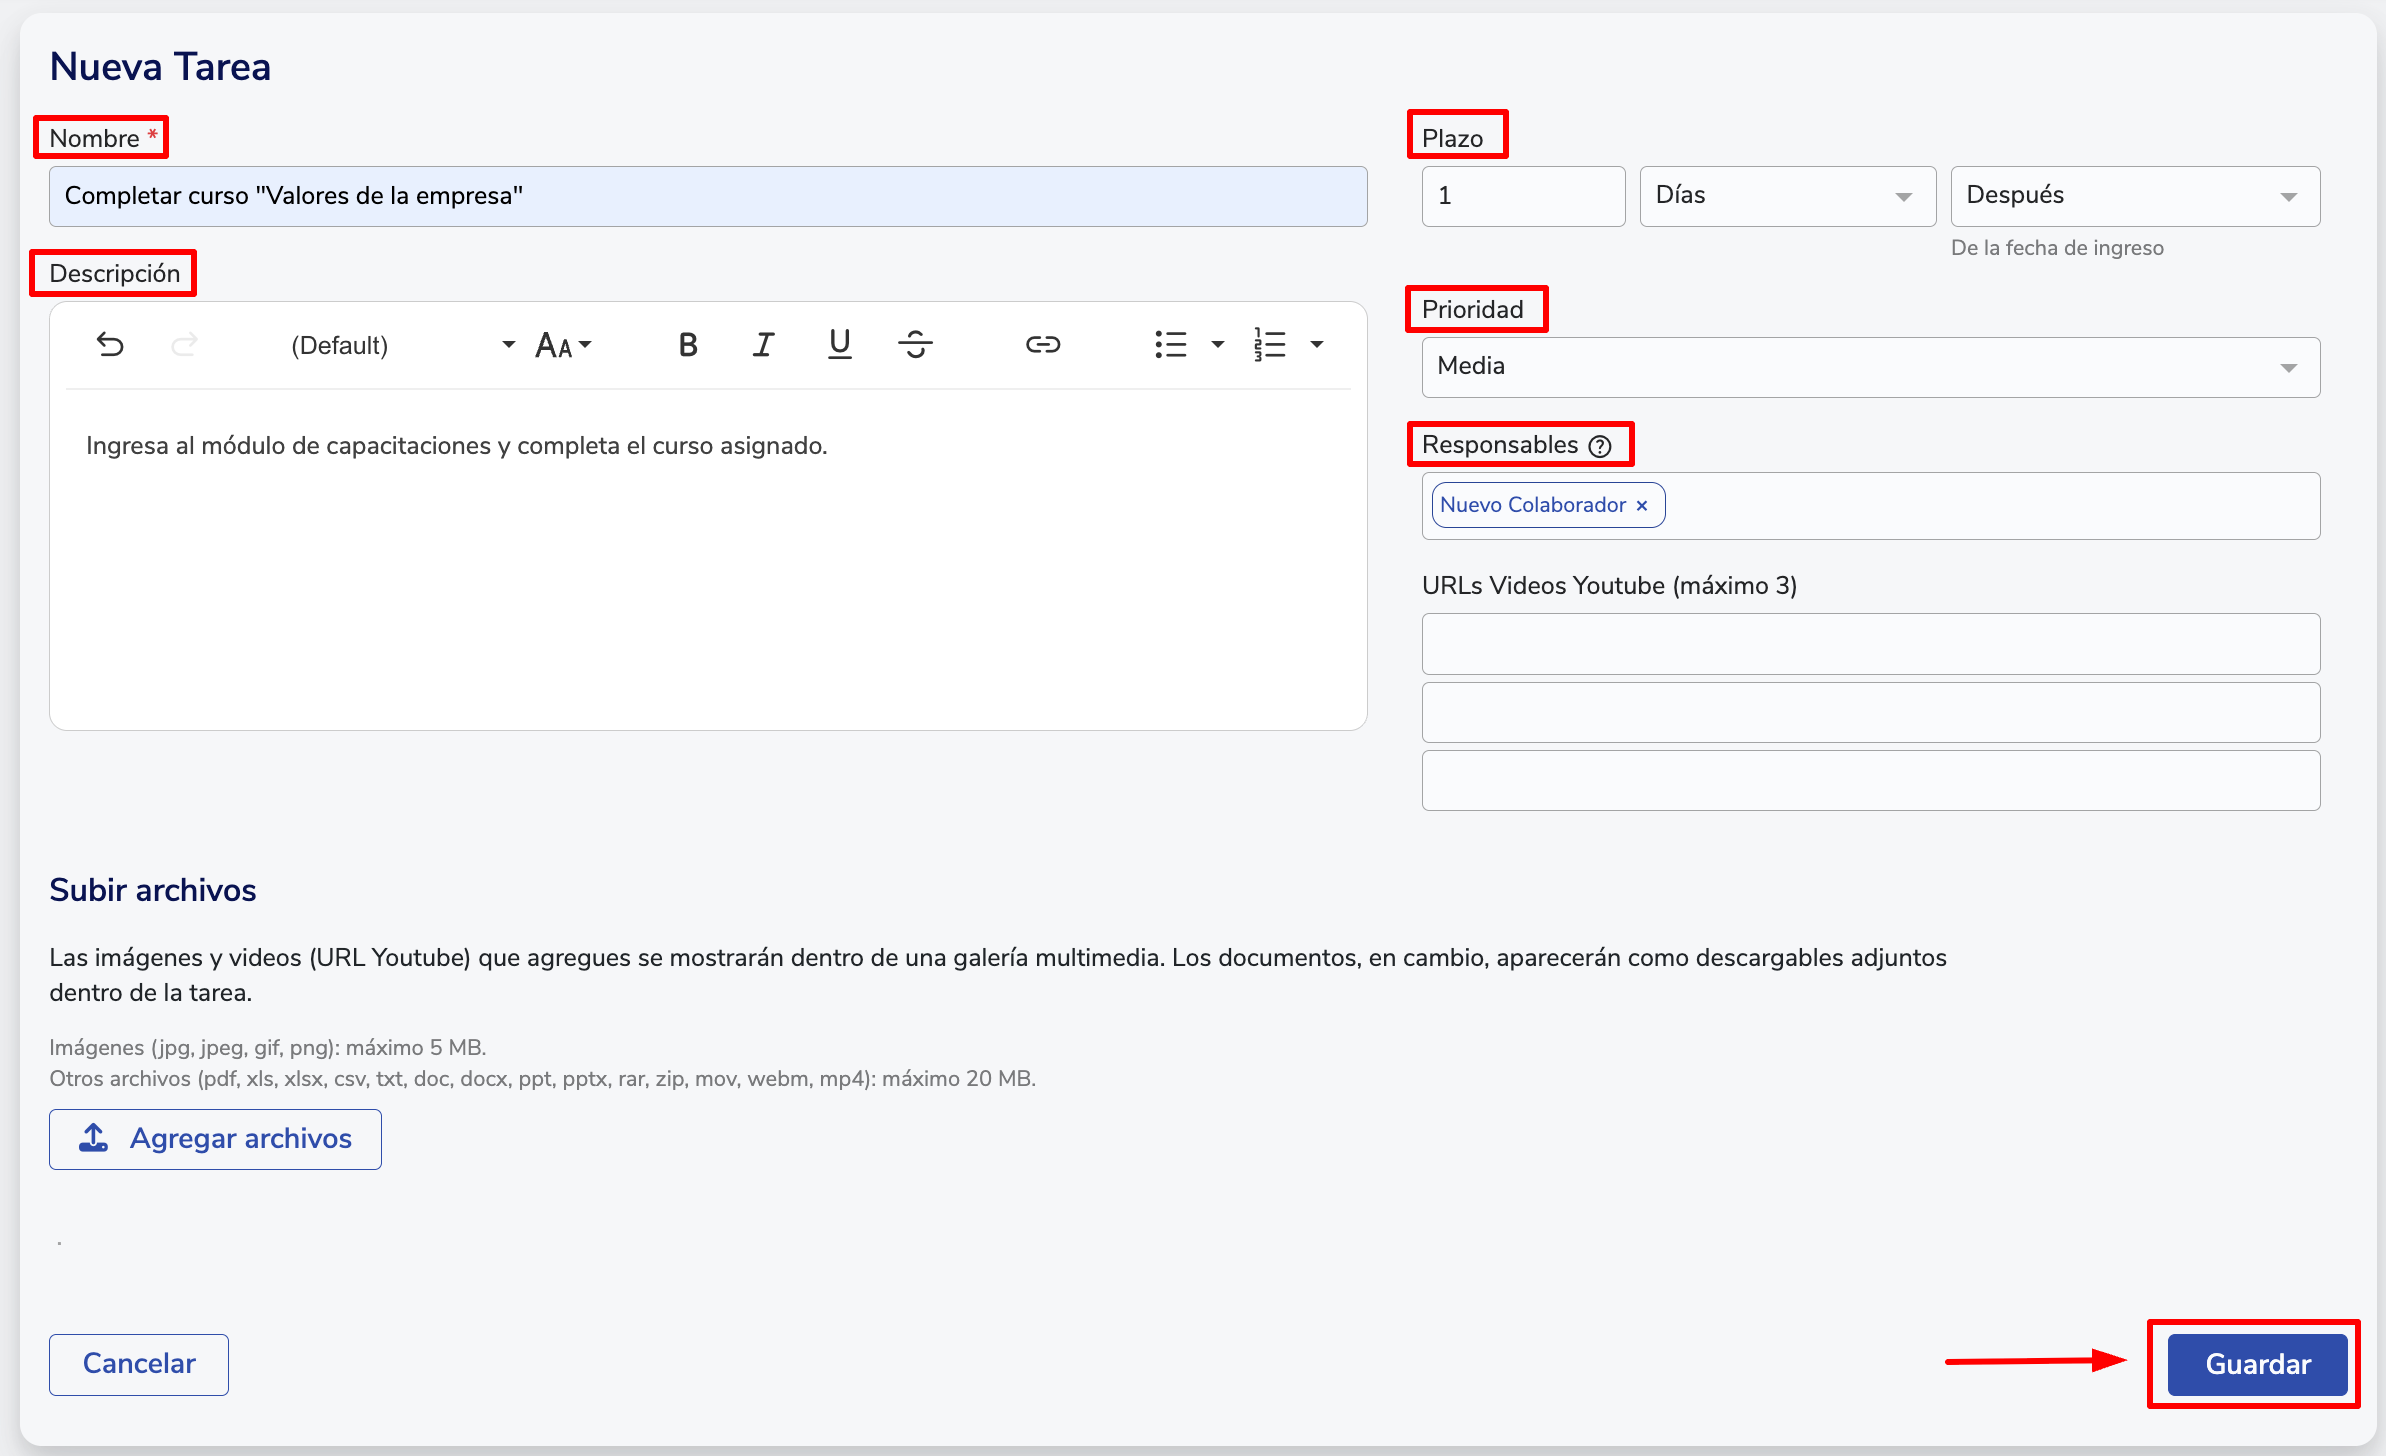Click the Cancelar button
This screenshot has width=2386, height=1456.
tap(139, 1364)
